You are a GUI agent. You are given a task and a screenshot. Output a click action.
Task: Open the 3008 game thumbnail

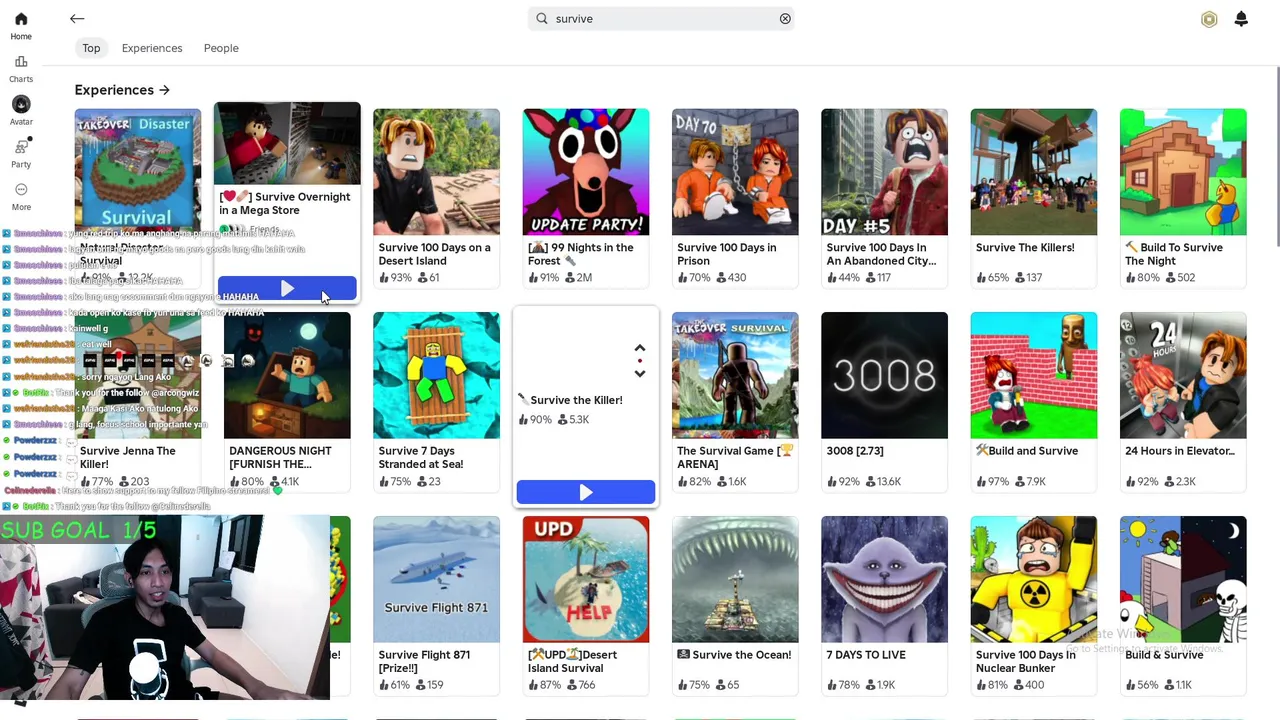(884, 375)
